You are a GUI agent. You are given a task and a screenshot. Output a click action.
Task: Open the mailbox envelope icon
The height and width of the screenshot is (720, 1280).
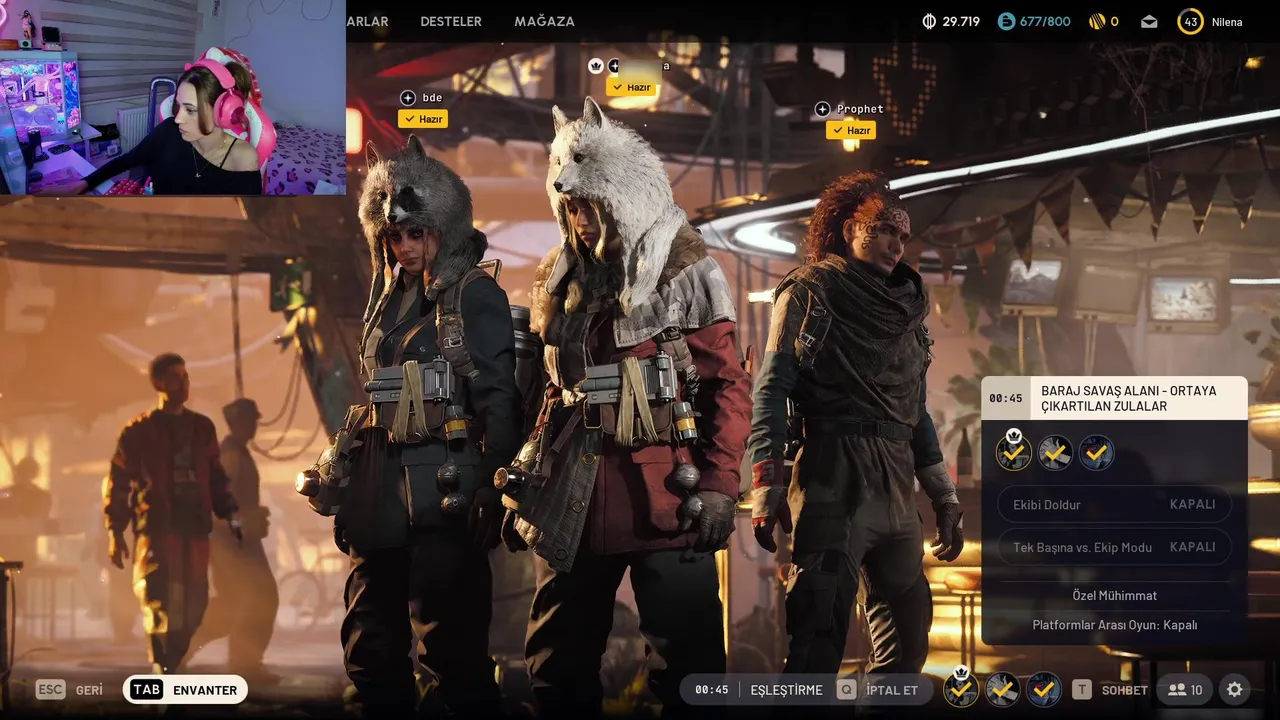1149,21
